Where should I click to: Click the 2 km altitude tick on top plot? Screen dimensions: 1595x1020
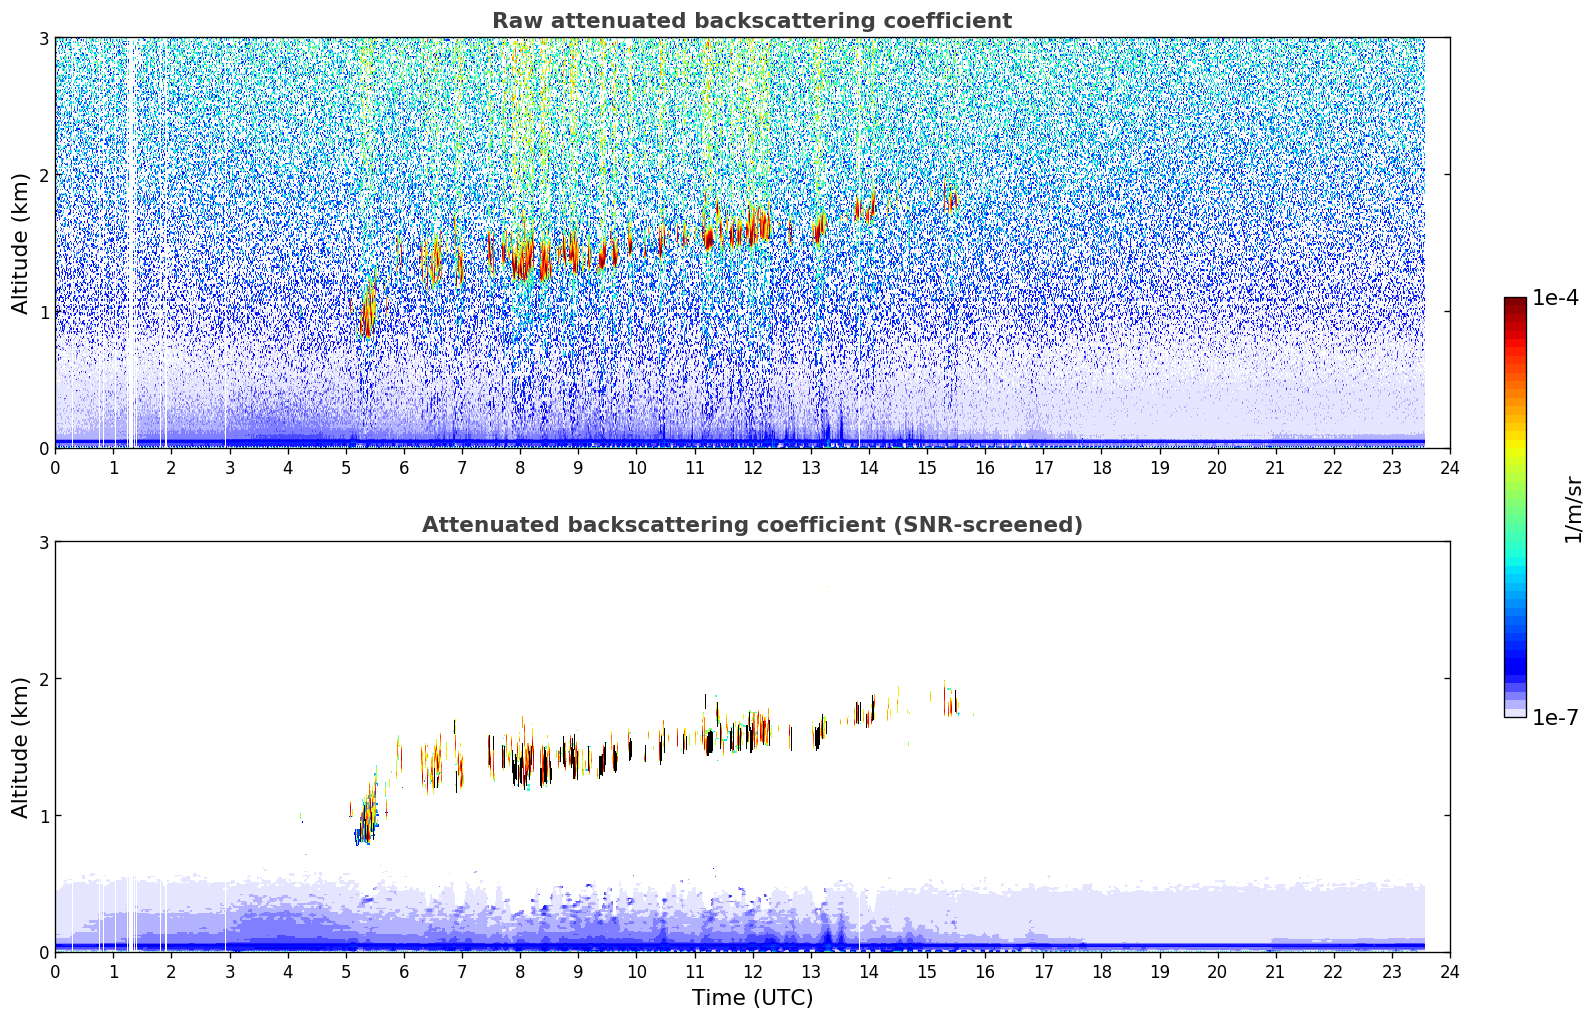click(43, 175)
